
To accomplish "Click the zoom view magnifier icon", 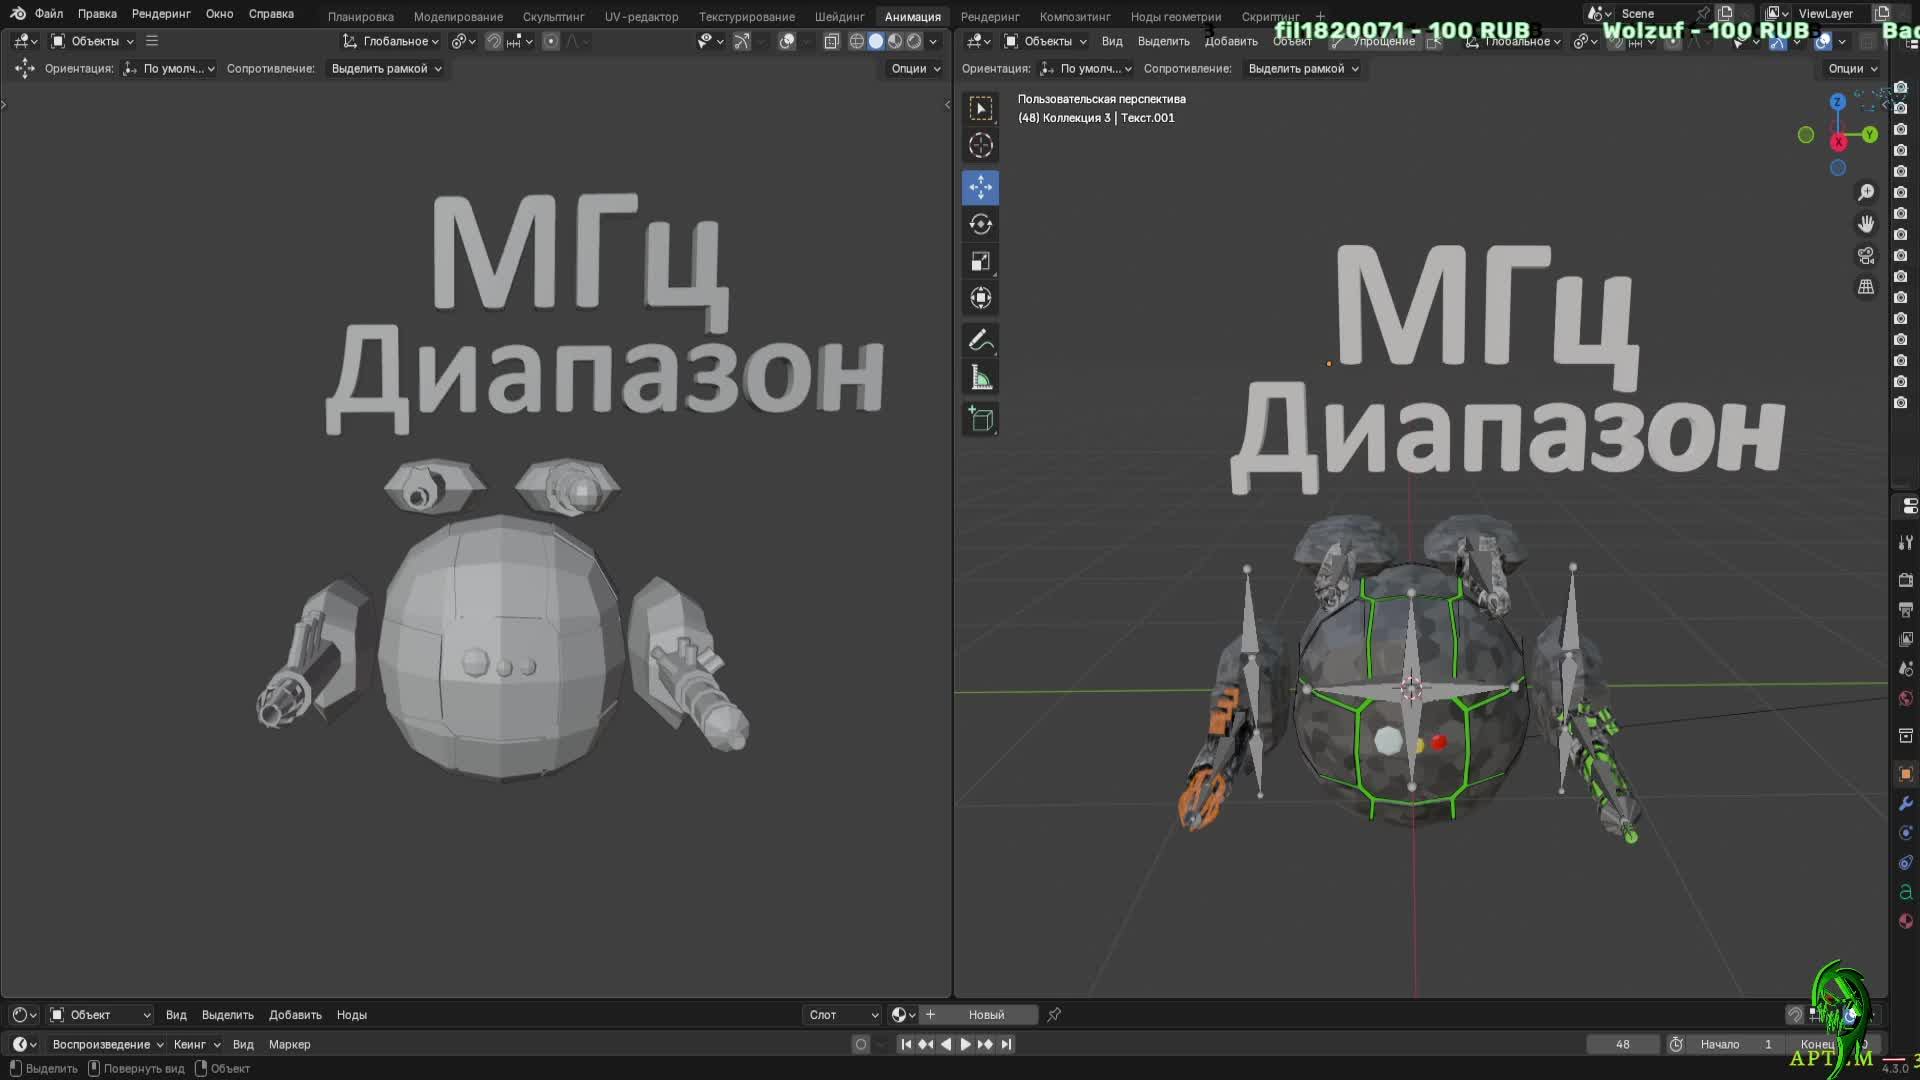I will click(1866, 192).
